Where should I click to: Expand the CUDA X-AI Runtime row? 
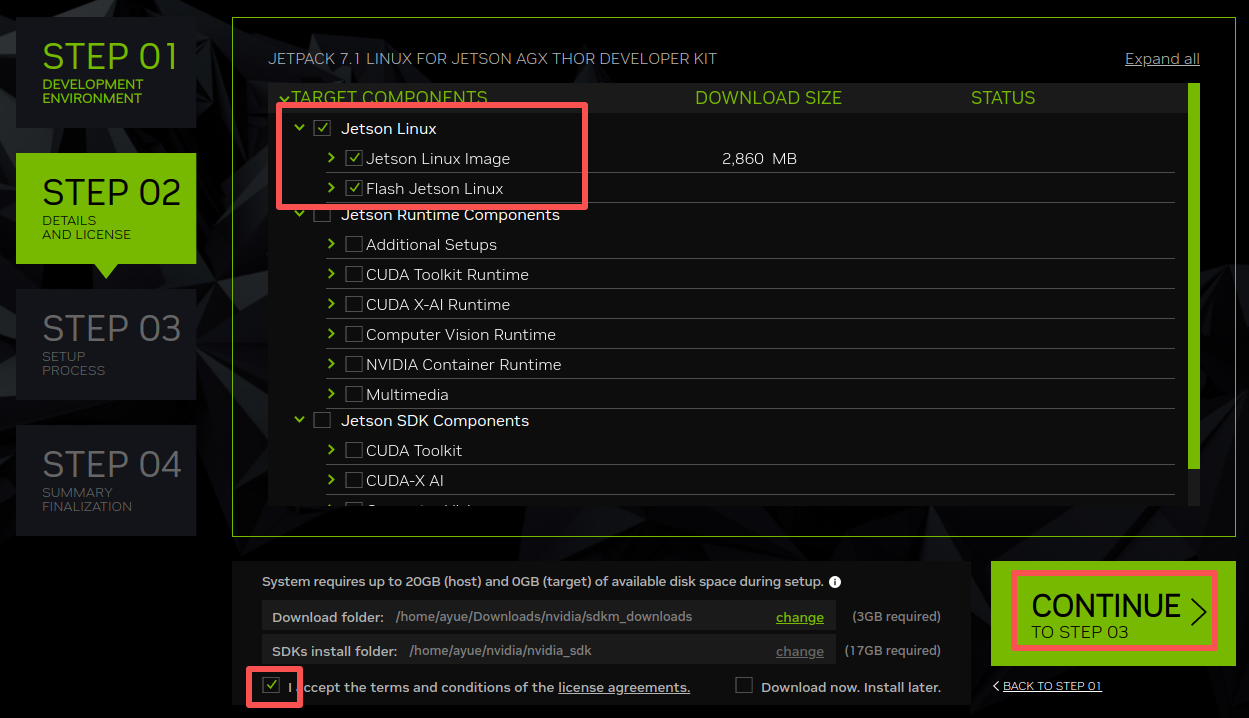[x=331, y=304]
